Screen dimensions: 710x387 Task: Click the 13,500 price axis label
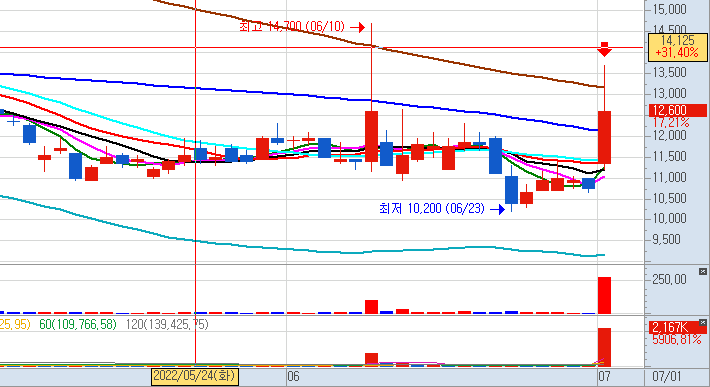point(669,72)
